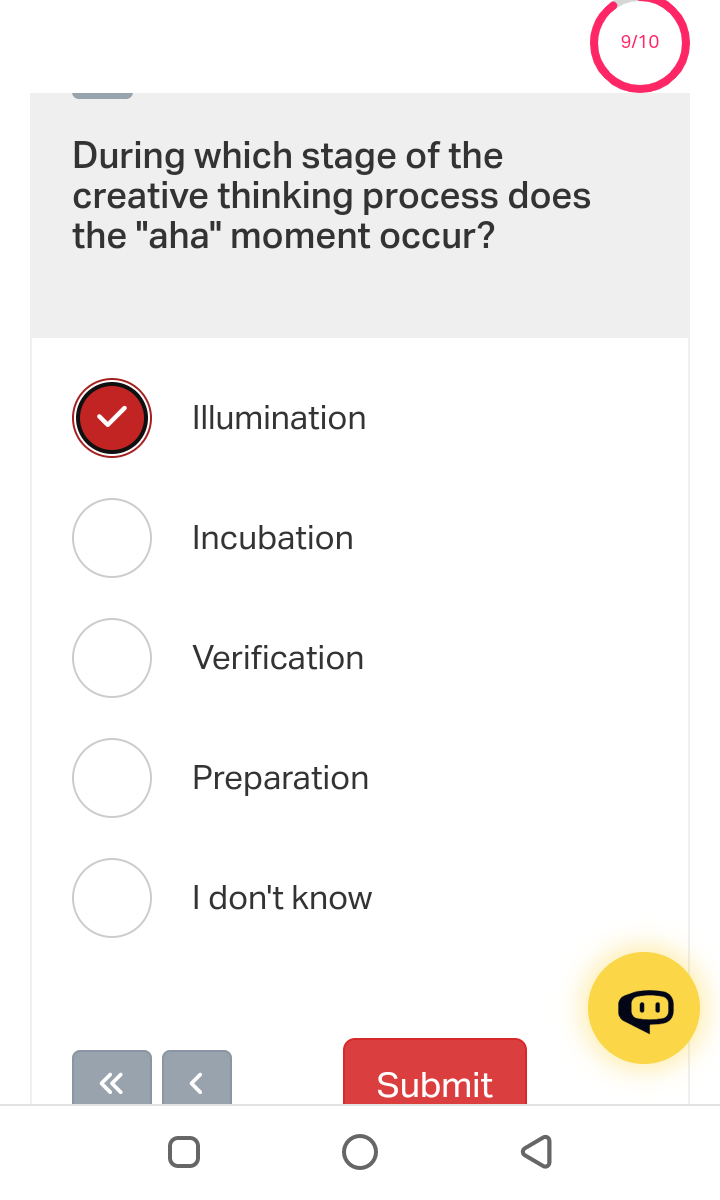Tap the Android home circle icon
The height and width of the screenshot is (1200, 720).
[x=360, y=1151]
